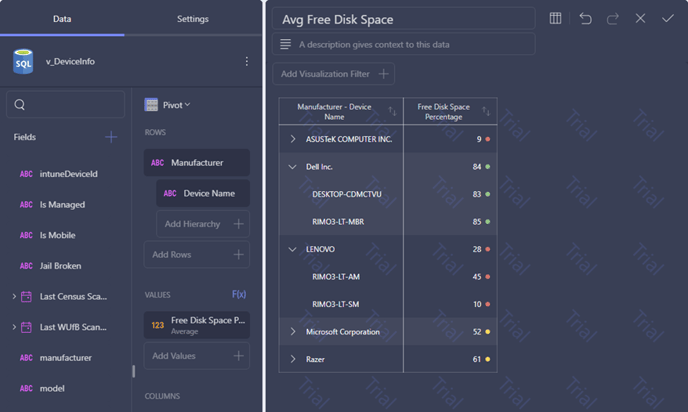Sort by the Free Disk Space Percentage column
The image size is (688, 412).
[x=486, y=111]
